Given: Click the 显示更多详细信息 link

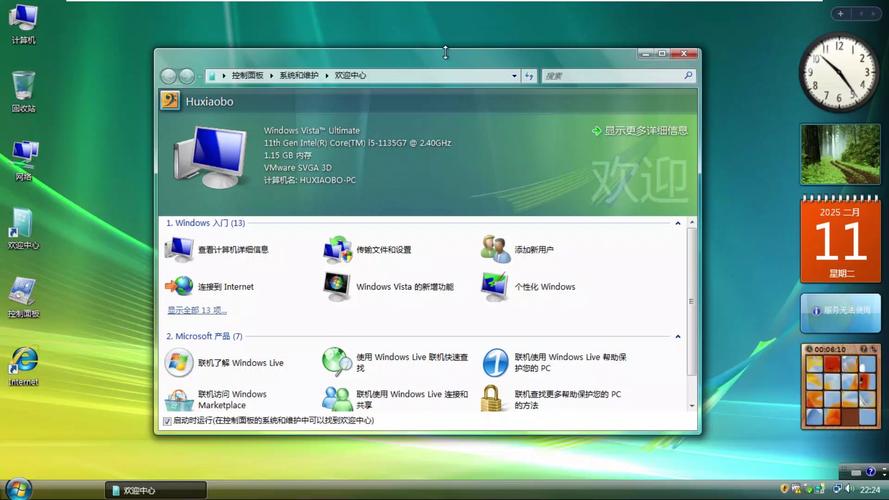Looking at the screenshot, I should point(640,131).
